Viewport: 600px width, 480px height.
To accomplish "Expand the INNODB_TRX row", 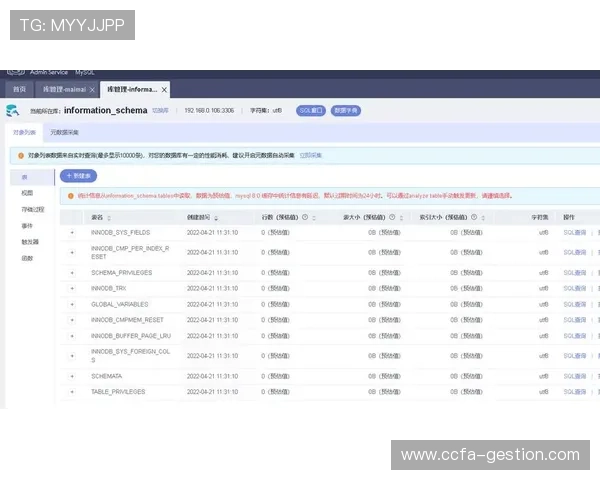I will [72, 289].
